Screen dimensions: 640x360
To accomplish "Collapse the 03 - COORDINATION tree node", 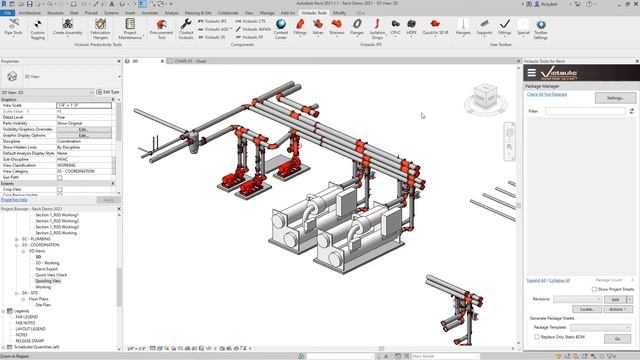I will [x=17, y=245].
